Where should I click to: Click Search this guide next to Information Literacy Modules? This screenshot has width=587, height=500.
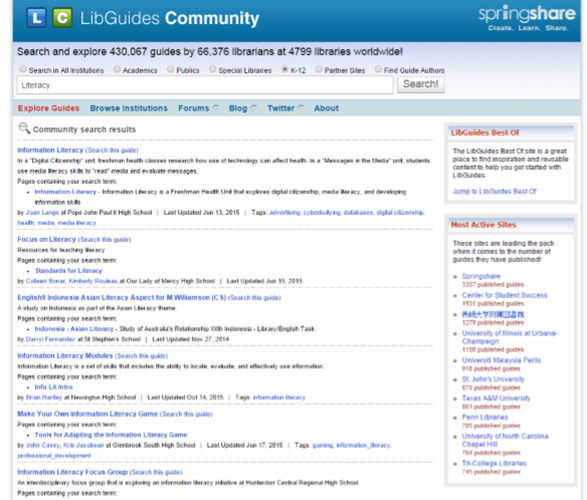click(142, 356)
